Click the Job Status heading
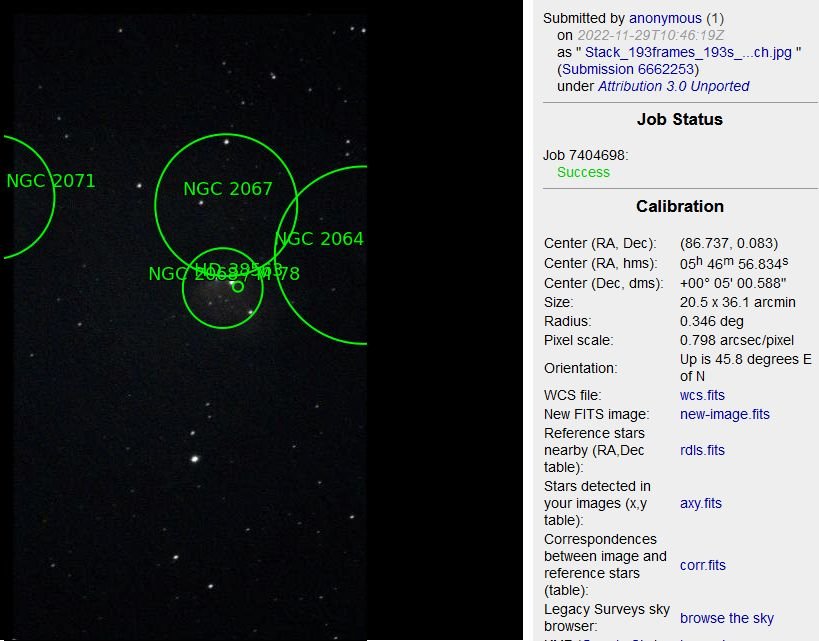 click(x=680, y=119)
